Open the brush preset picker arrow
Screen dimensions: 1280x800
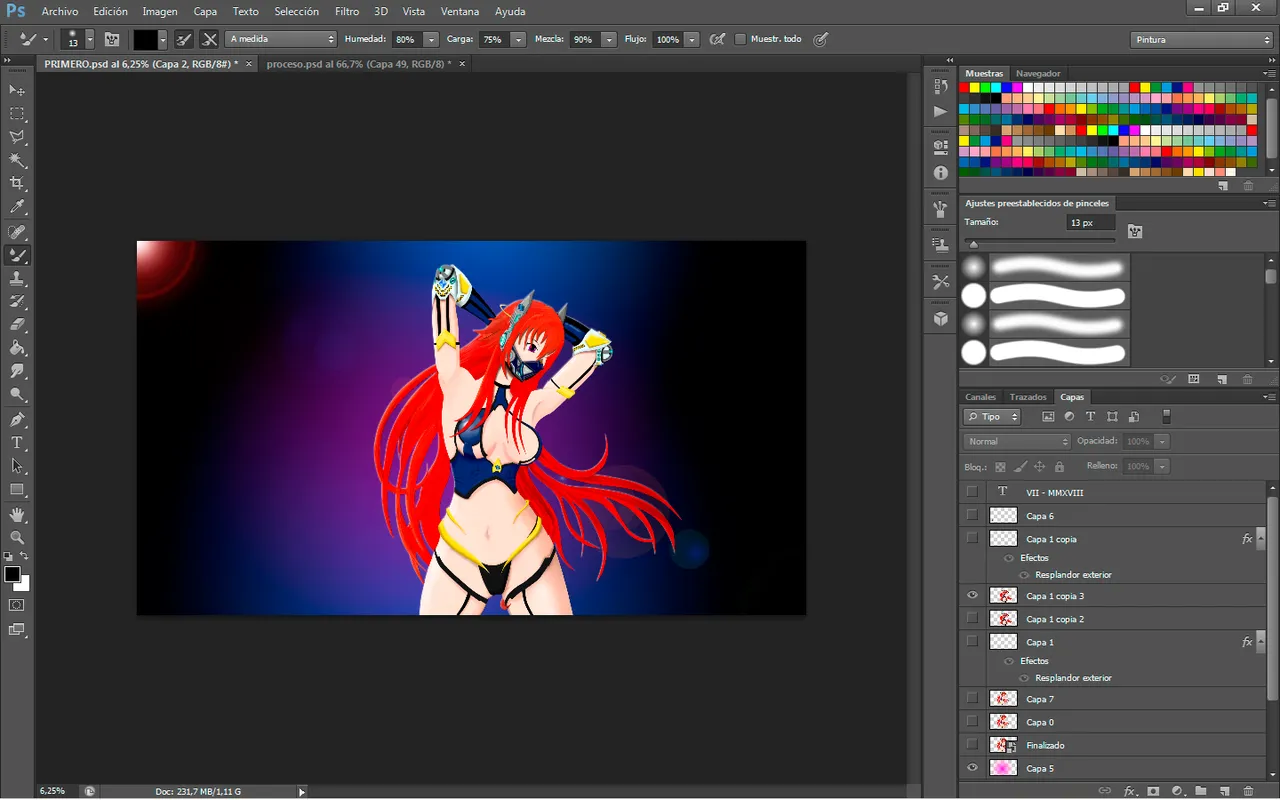coord(90,39)
